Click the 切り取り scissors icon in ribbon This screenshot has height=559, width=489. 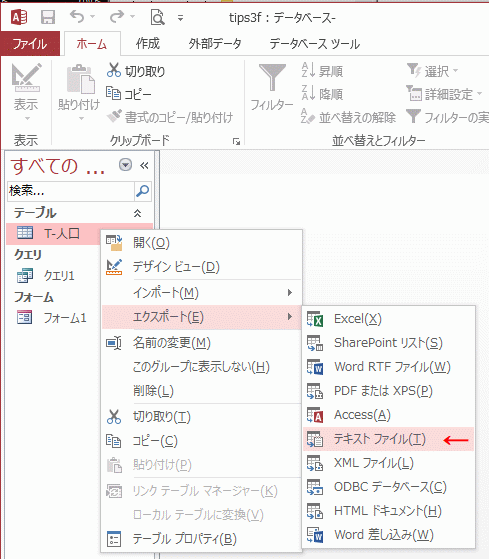(114, 70)
